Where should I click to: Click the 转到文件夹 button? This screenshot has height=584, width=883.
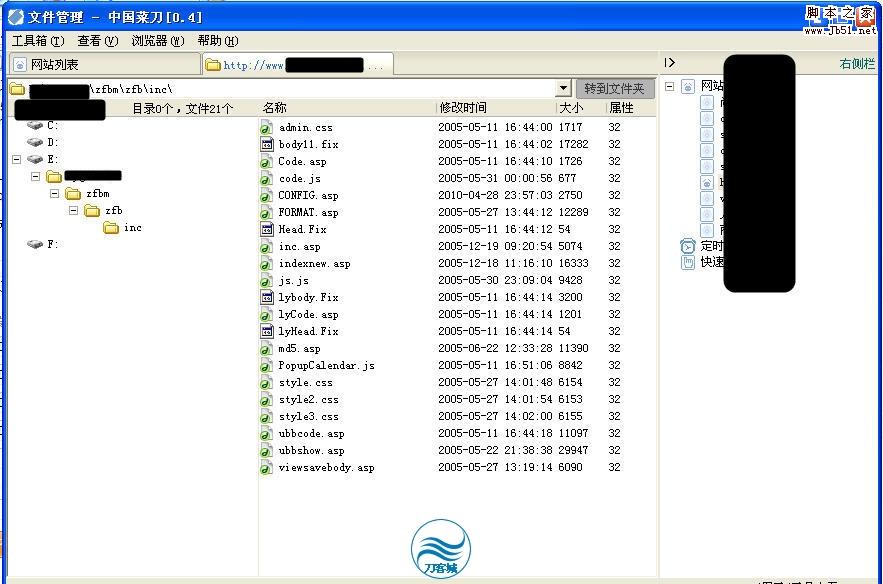coord(615,88)
